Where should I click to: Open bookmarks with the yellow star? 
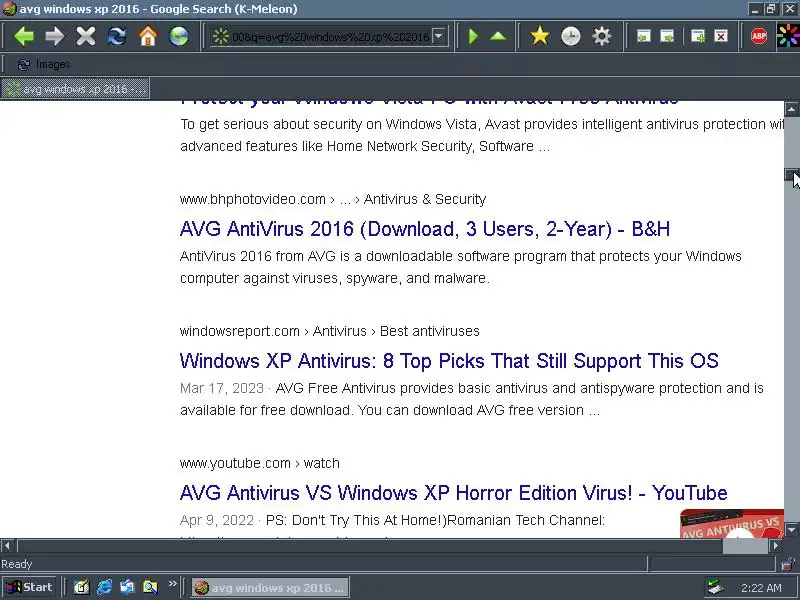click(x=540, y=36)
